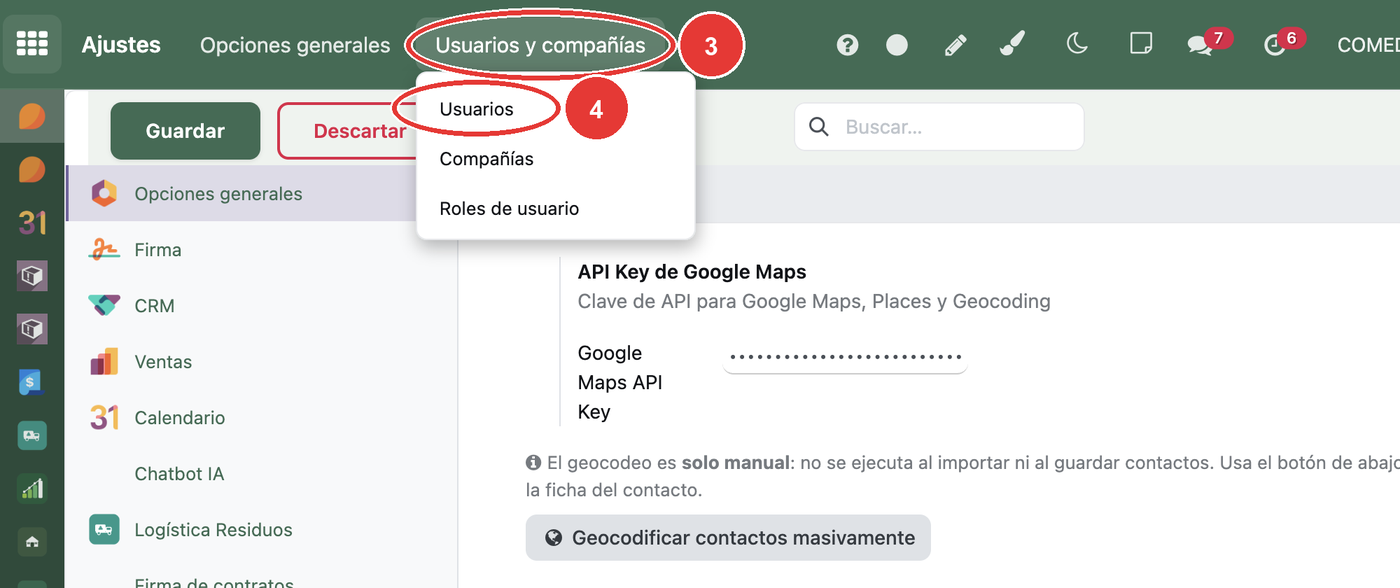This screenshot has width=1400, height=588.
Task: Click the Google Maps API Key label
Action: click(620, 382)
